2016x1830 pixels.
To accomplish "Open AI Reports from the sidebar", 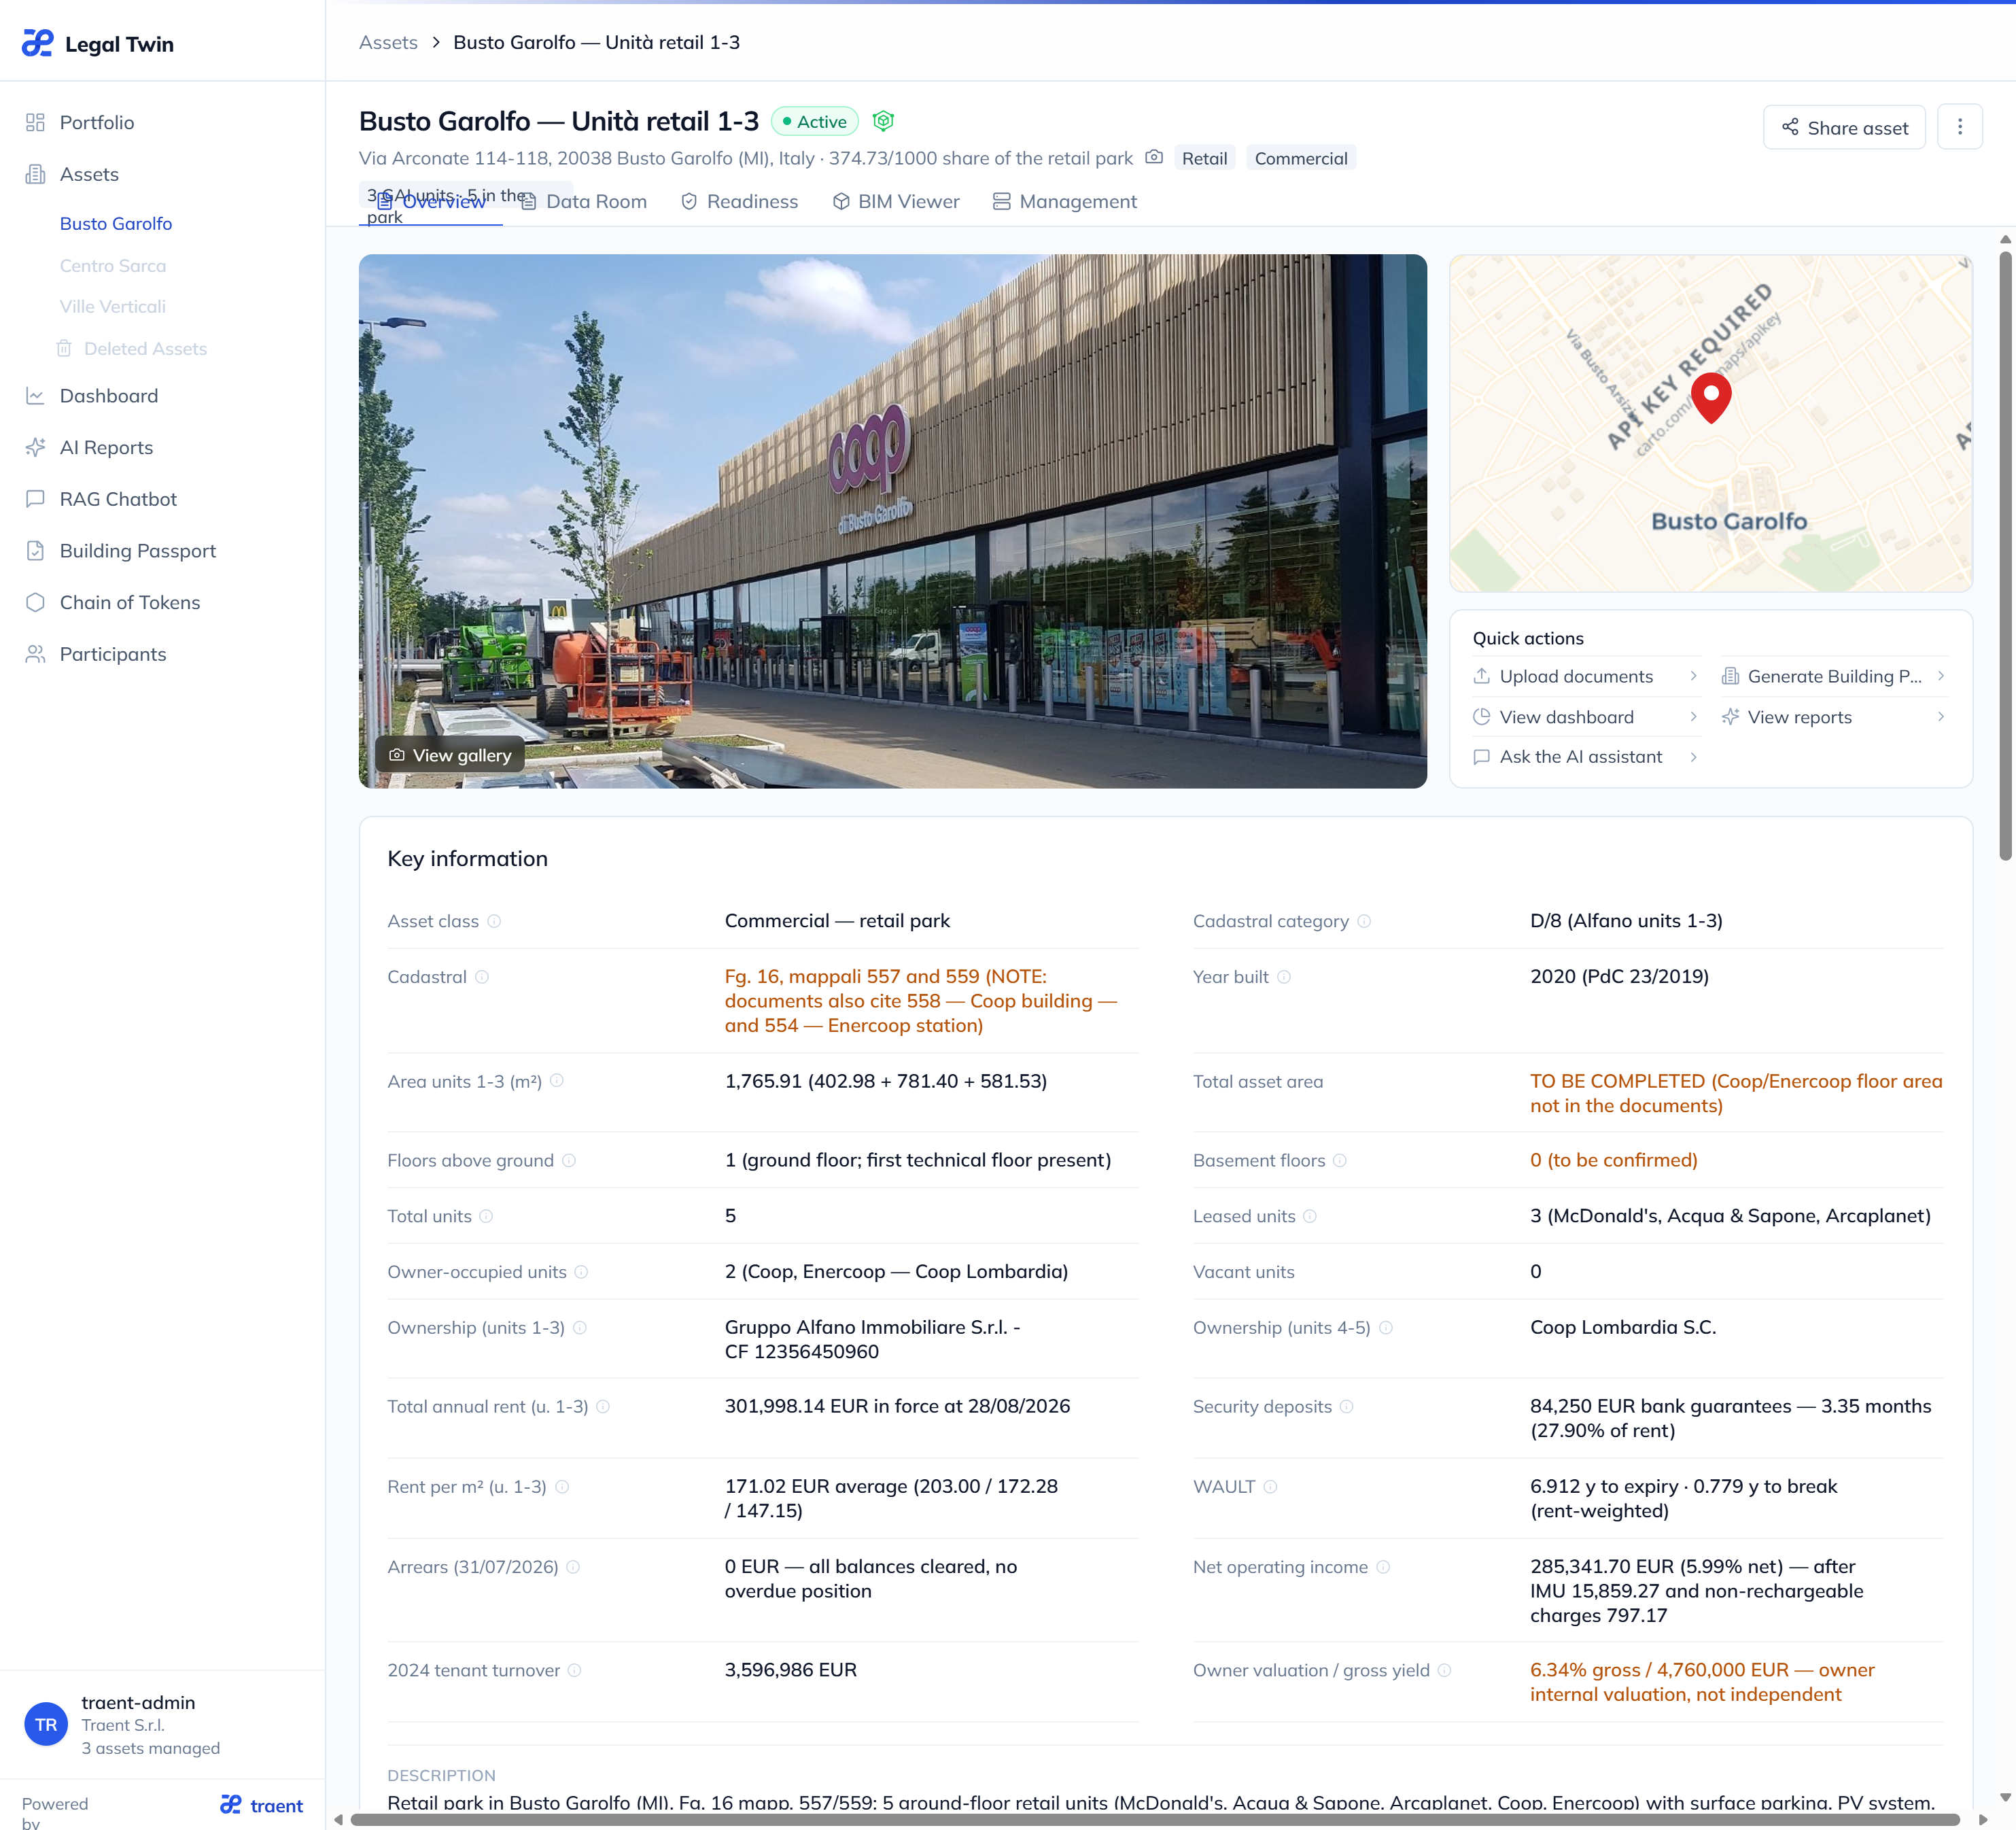I will coord(106,447).
